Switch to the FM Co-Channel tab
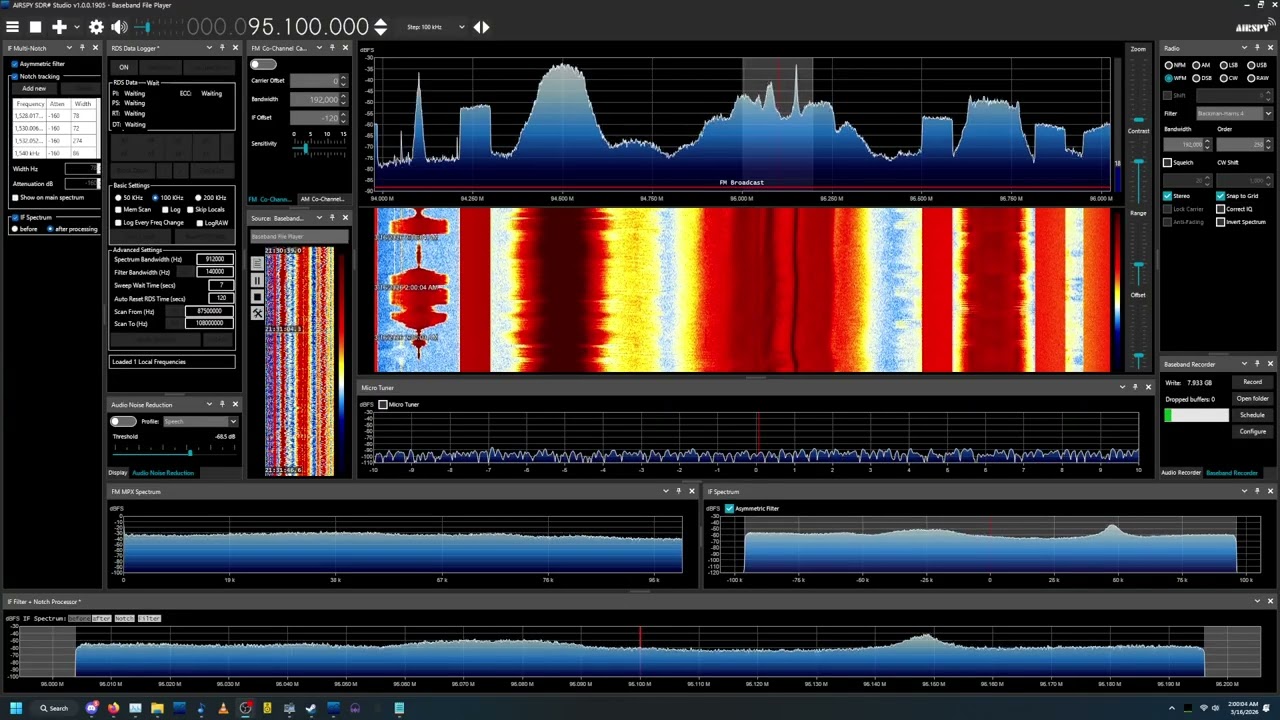The width and height of the screenshot is (1280, 720). pos(270,199)
